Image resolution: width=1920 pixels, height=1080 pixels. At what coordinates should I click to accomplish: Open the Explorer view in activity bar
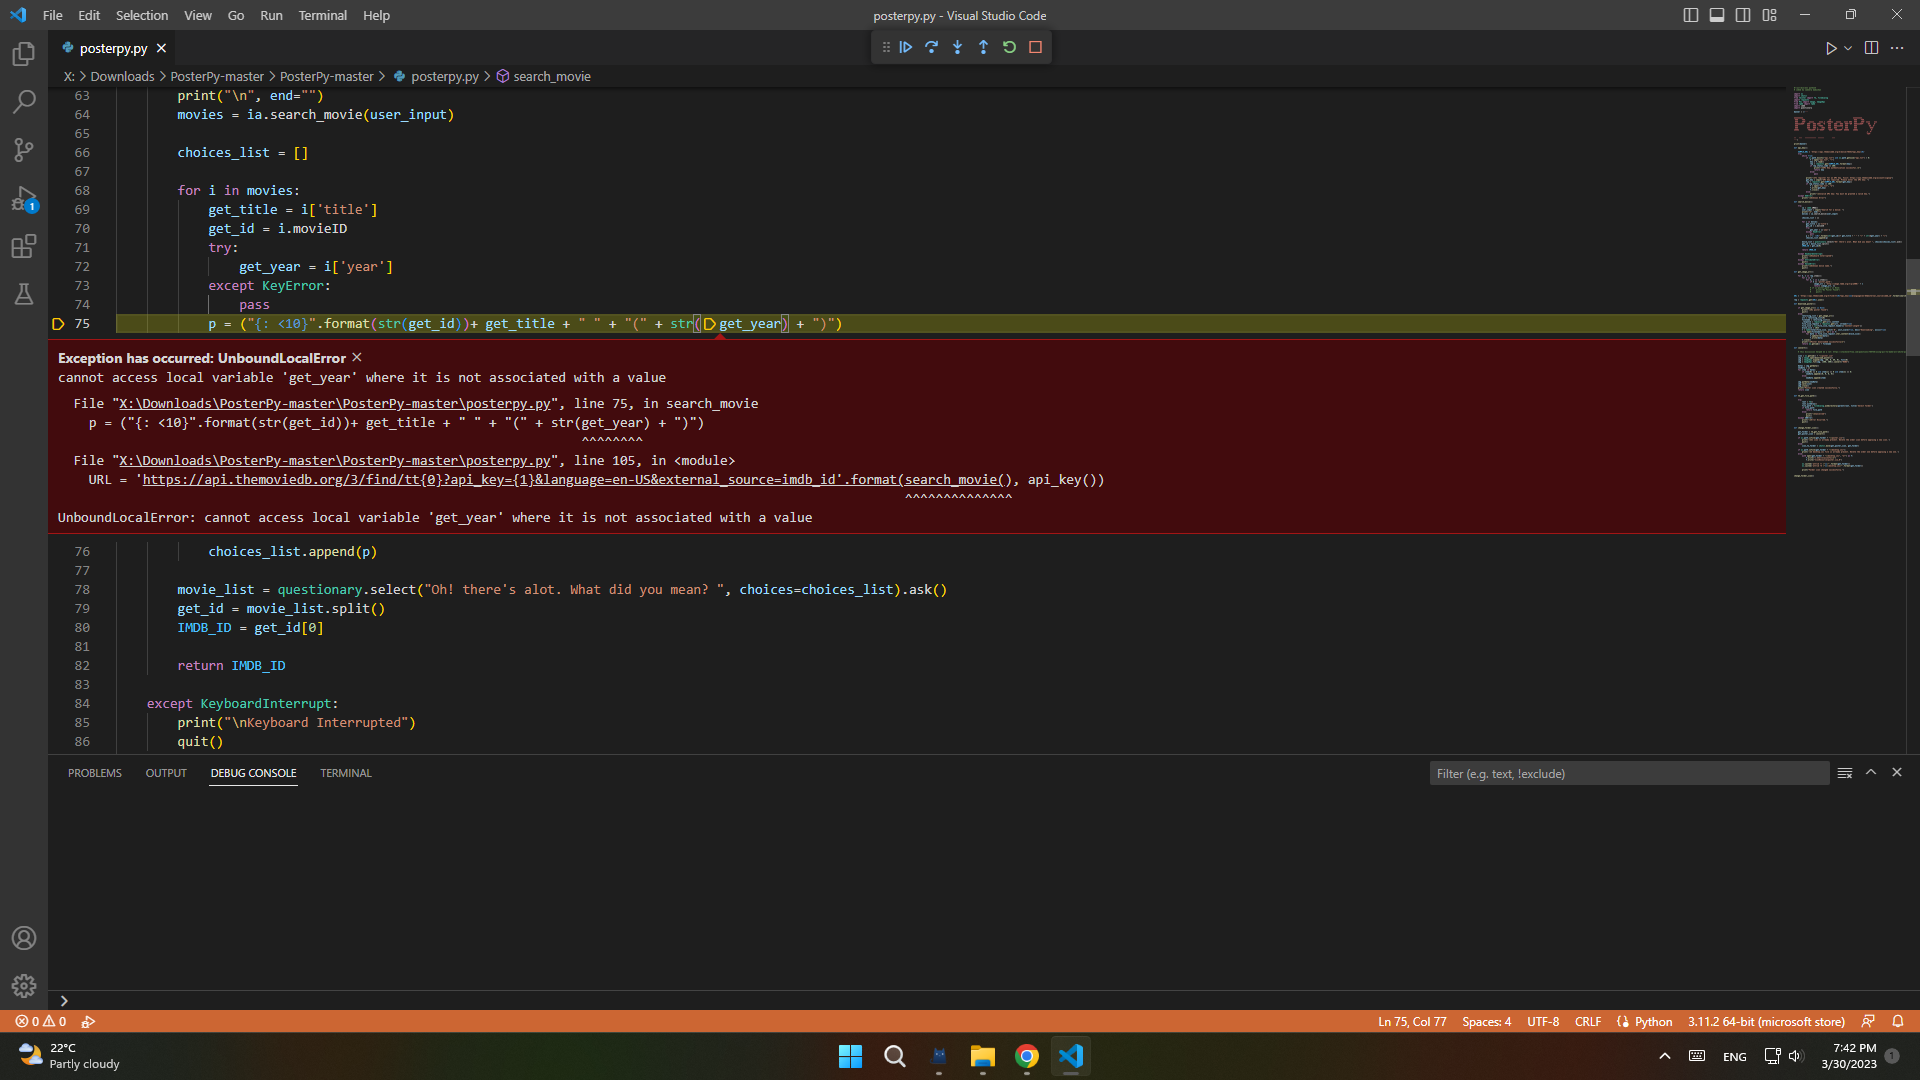(x=24, y=54)
